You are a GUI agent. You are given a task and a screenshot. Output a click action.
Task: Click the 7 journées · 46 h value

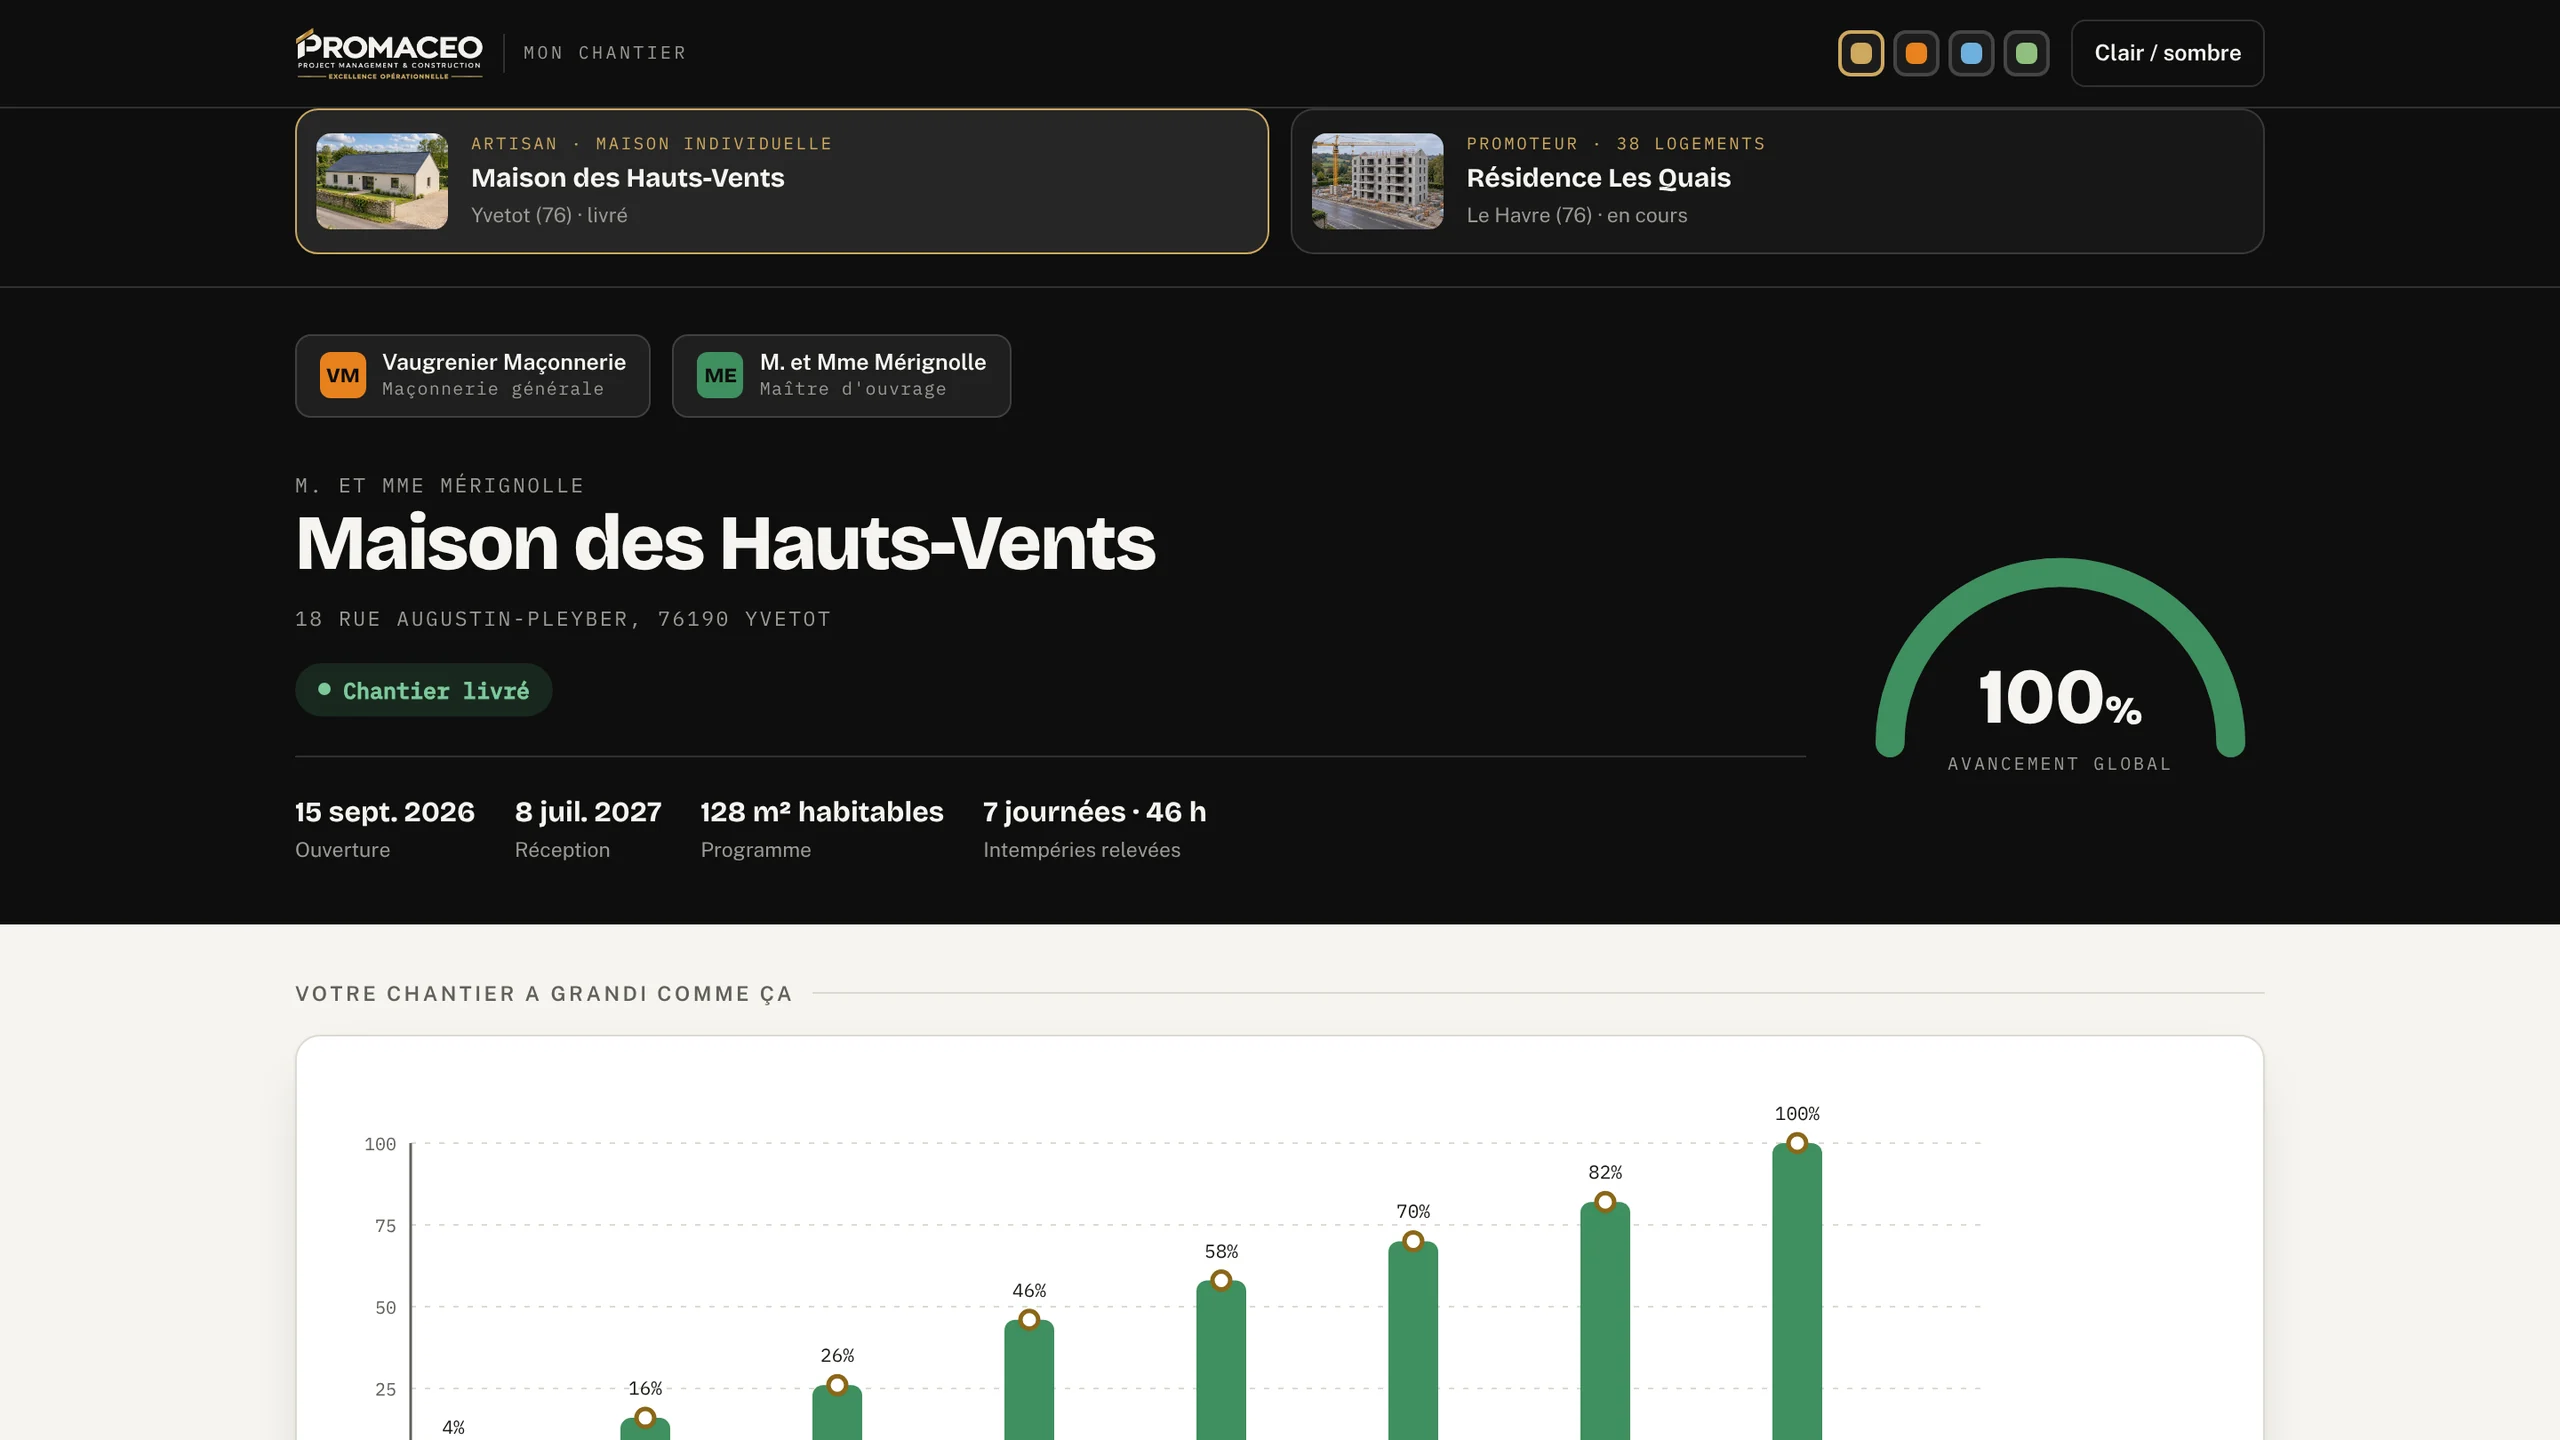(1094, 811)
